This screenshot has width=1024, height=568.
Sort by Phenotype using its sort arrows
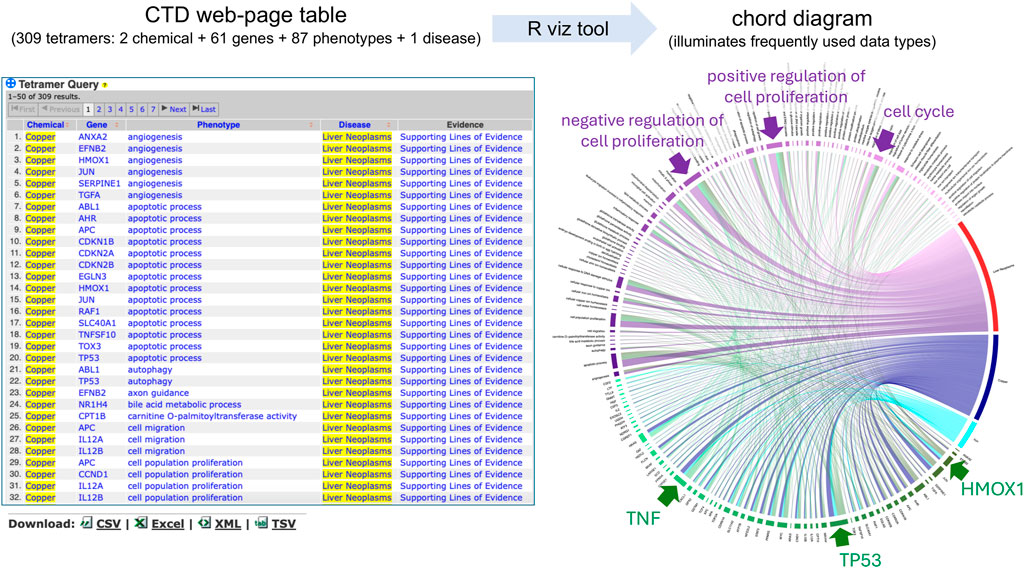pos(311,125)
